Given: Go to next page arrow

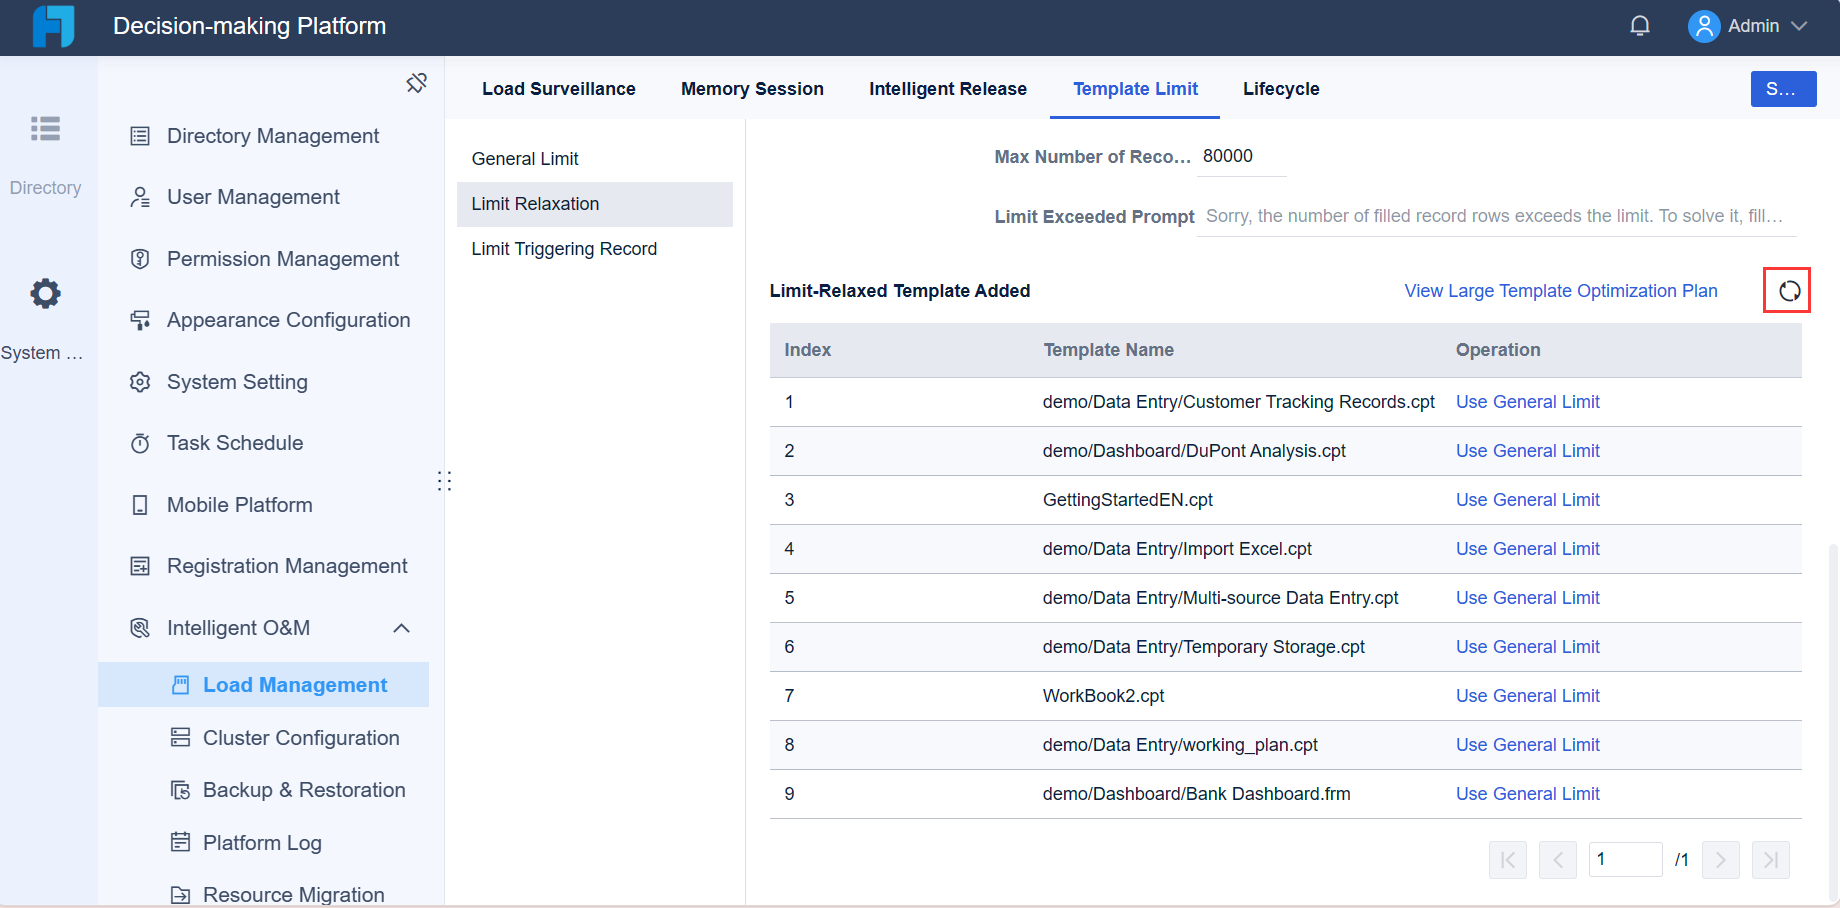Looking at the screenshot, I should click(x=1720, y=860).
